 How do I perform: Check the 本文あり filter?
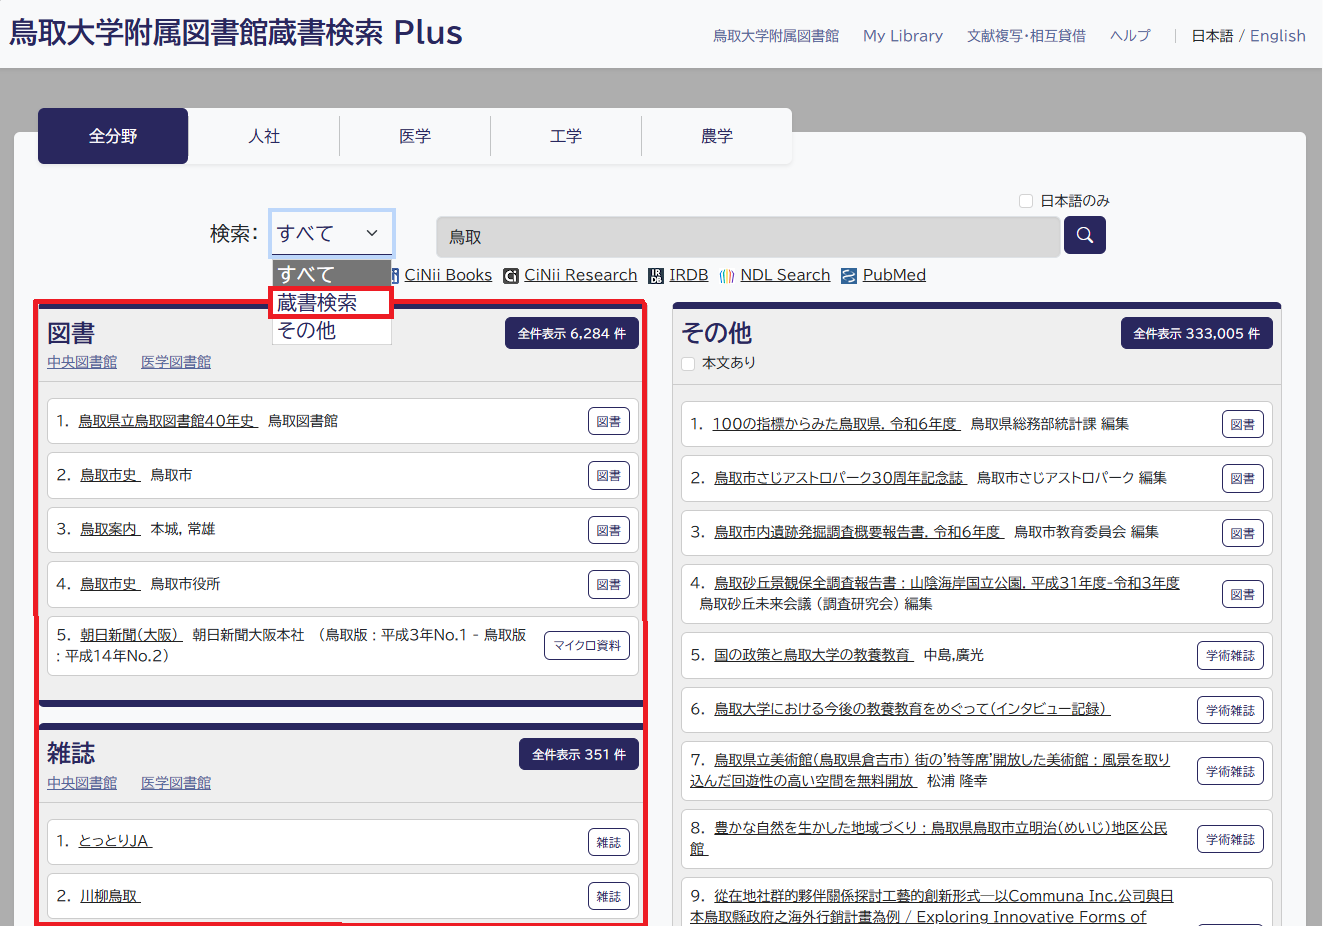point(687,363)
